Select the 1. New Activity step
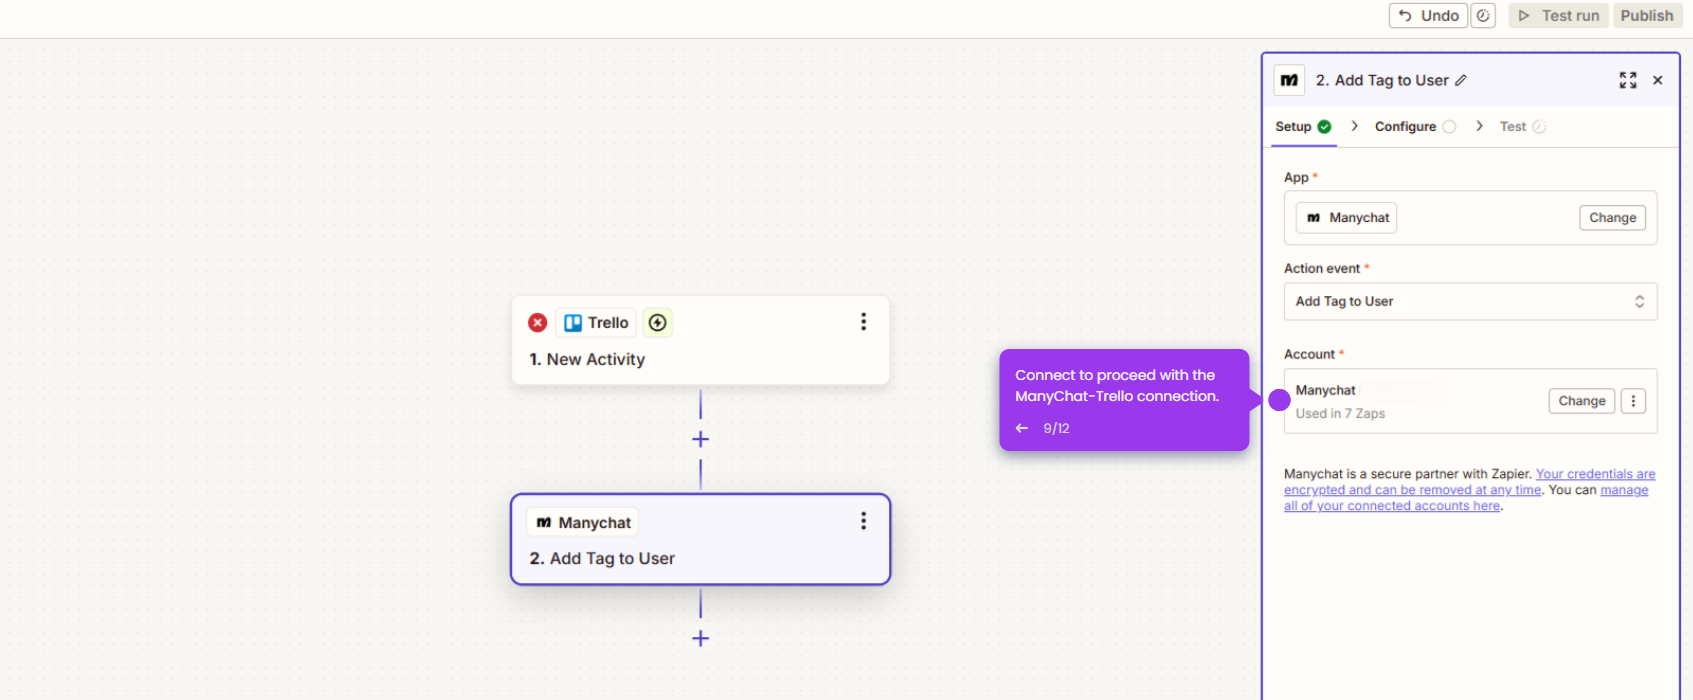The width and height of the screenshot is (1693, 700). (700, 340)
